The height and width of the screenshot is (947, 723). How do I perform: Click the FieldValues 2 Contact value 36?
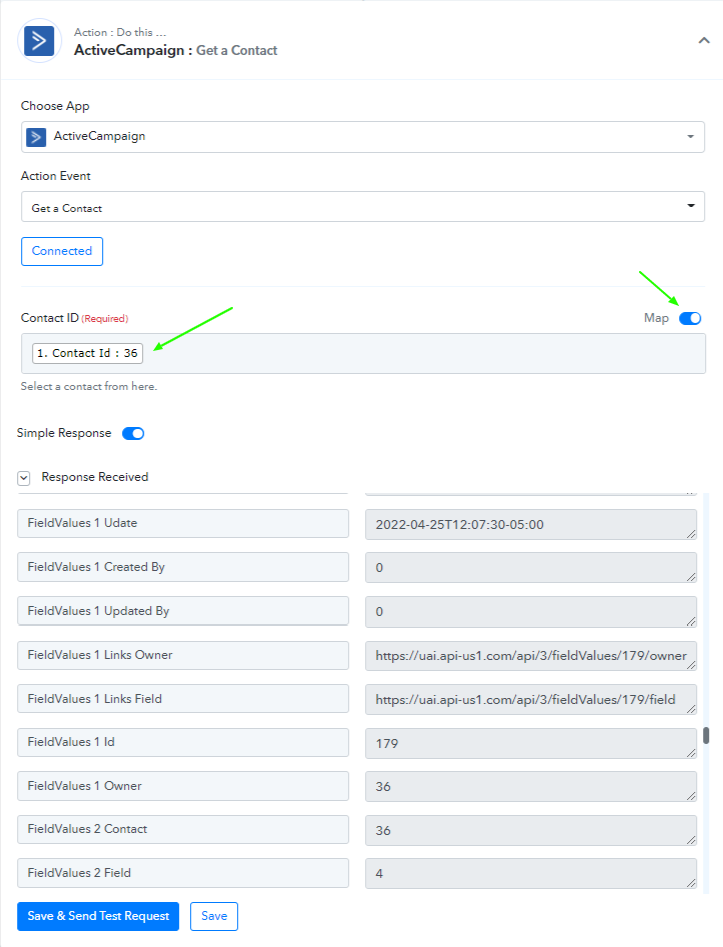tap(530, 830)
